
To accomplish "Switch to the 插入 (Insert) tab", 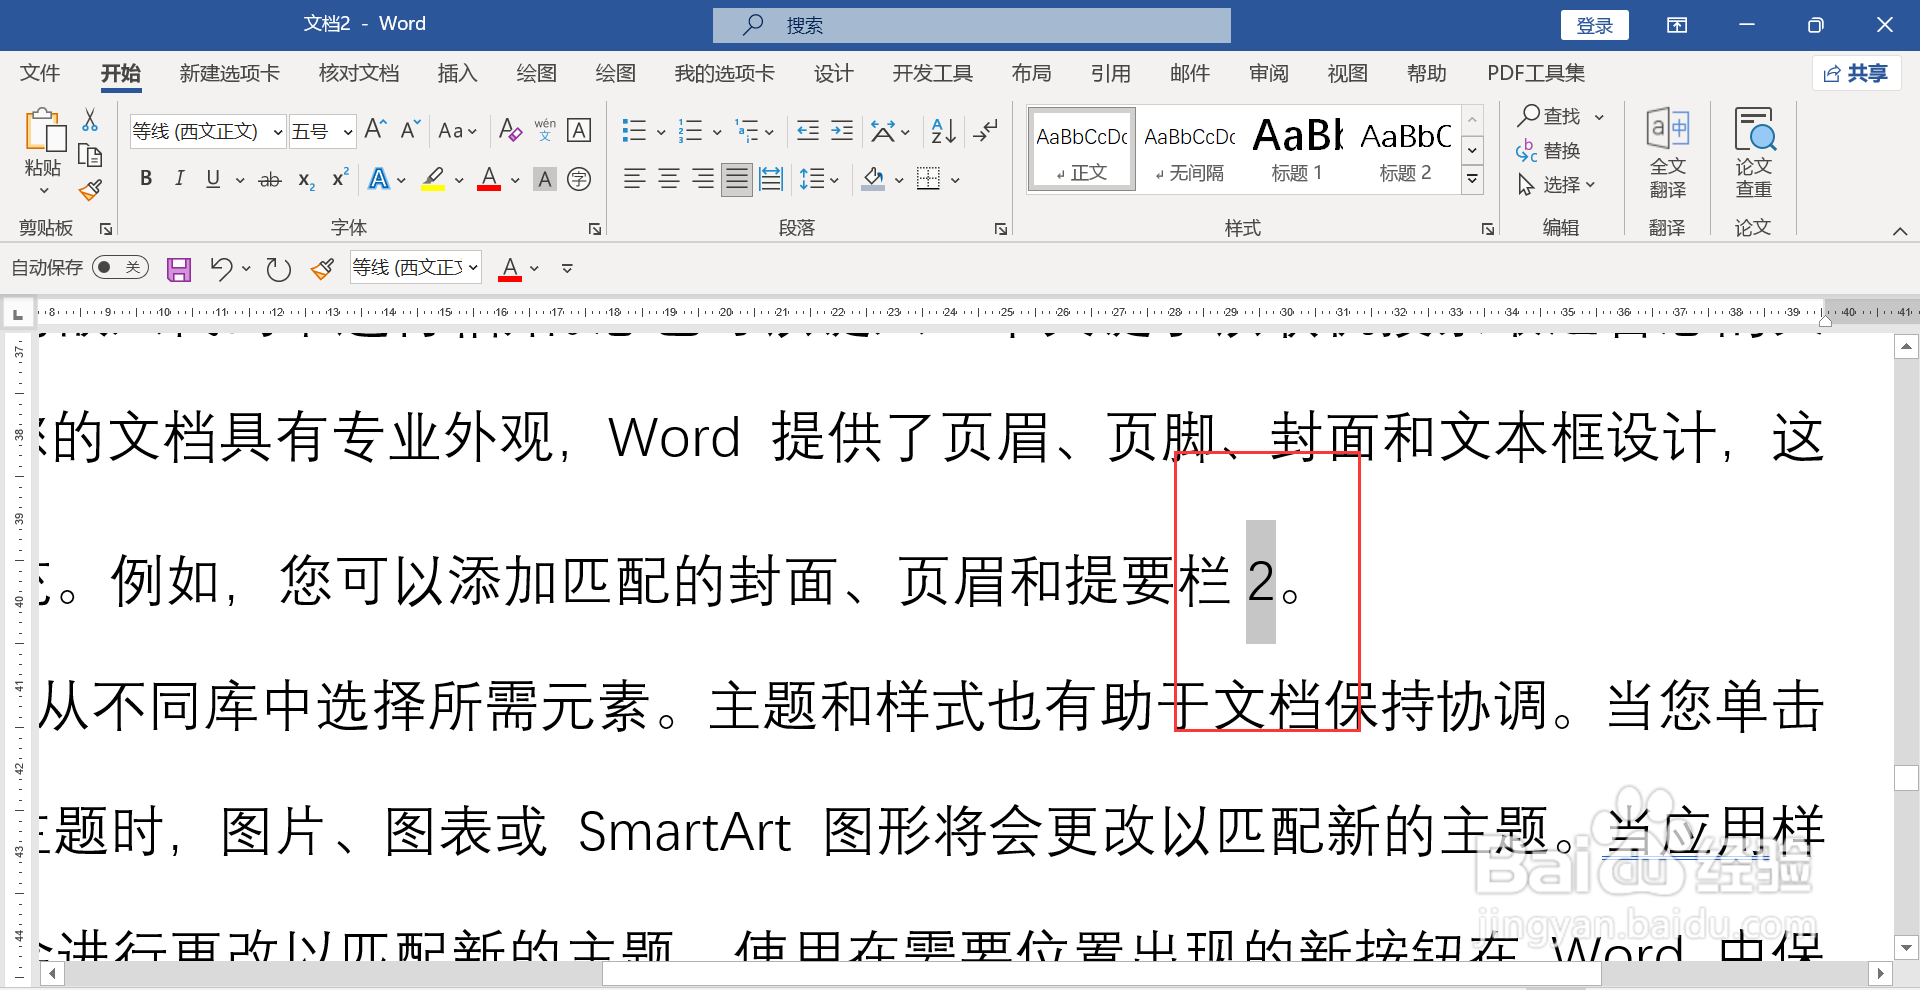I will click(x=457, y=73).
